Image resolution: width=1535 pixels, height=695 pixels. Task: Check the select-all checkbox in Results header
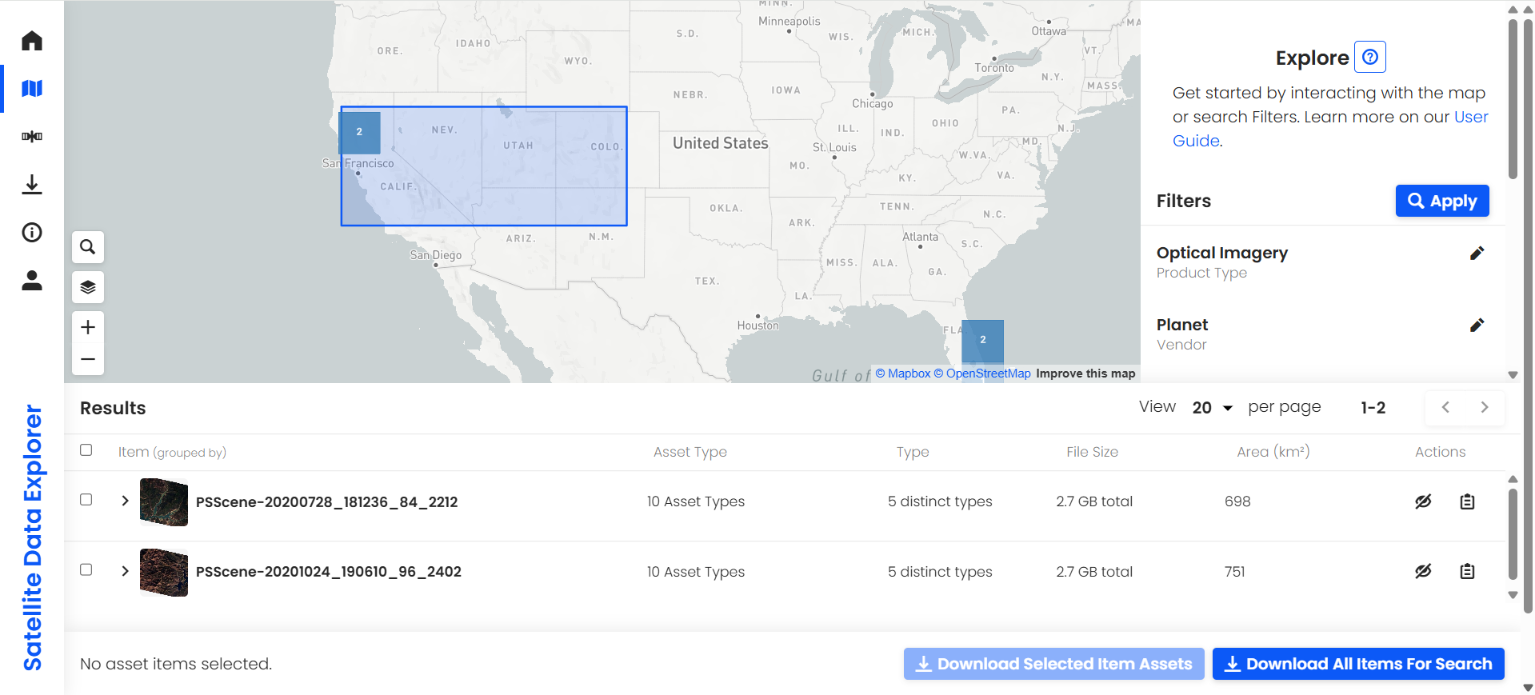[86, 450]
